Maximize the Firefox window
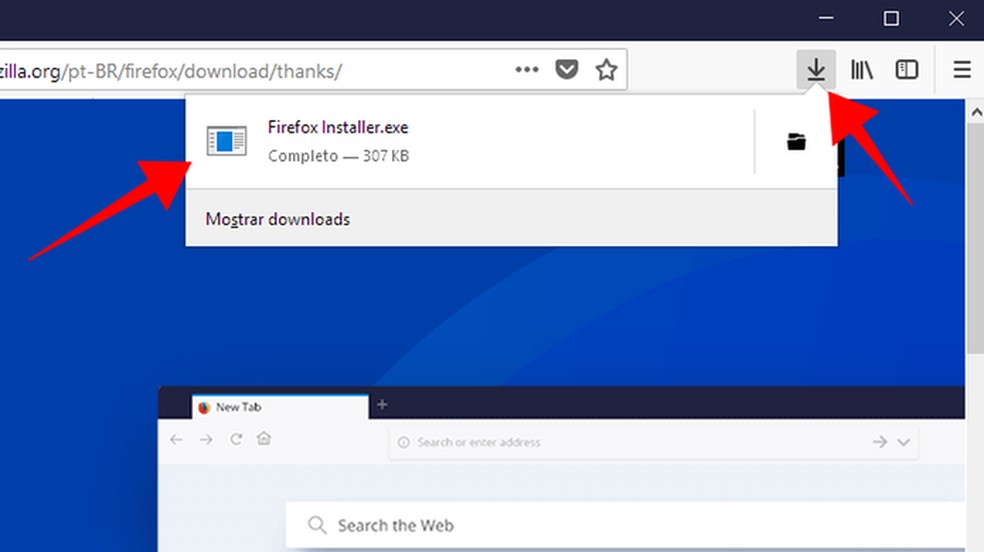Viewport: 984px width, 552px height. coord(891,18)
